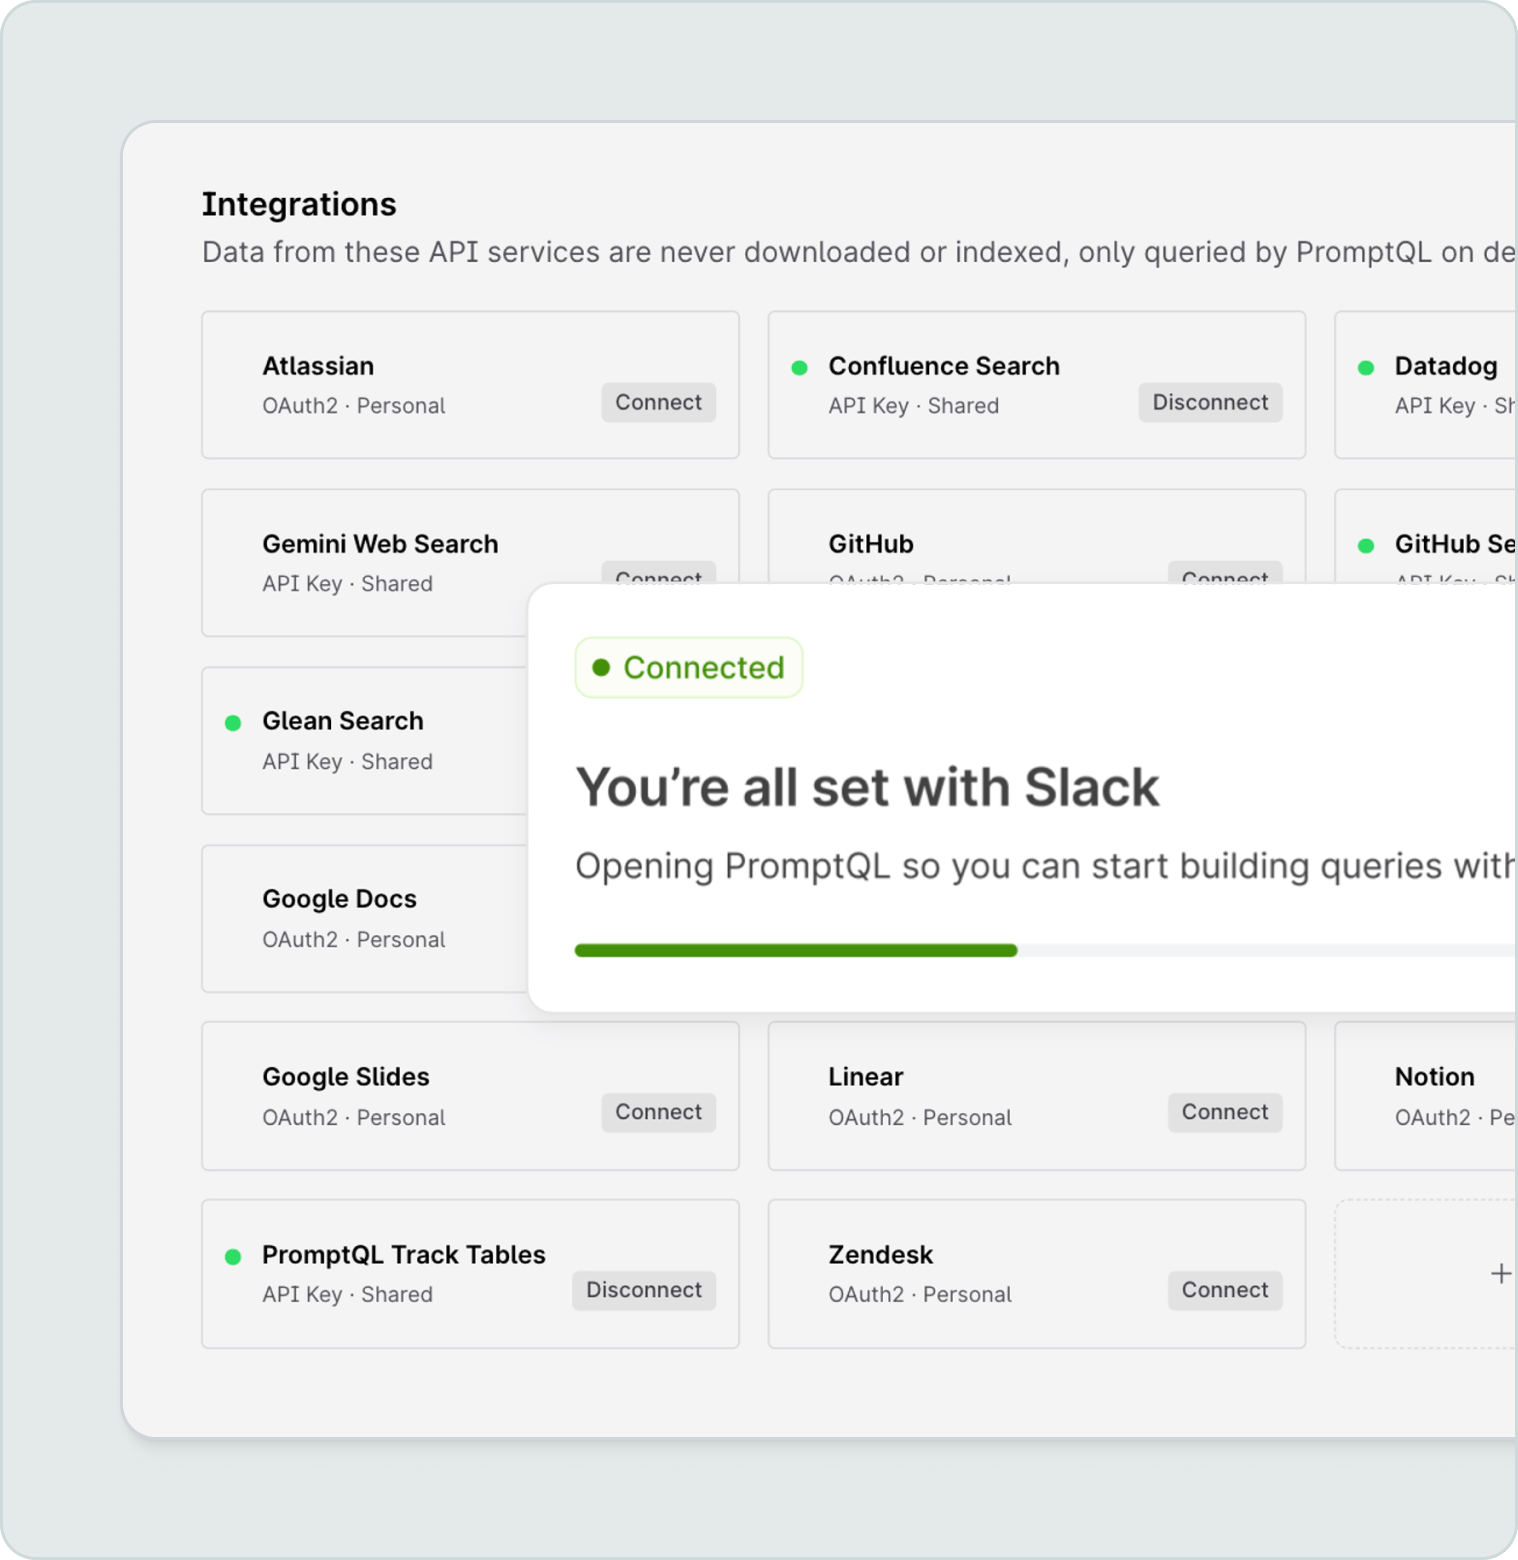Connect the Atlassian integration
Viewport: 1518px width, 1560px height.
tap(658, 402)
